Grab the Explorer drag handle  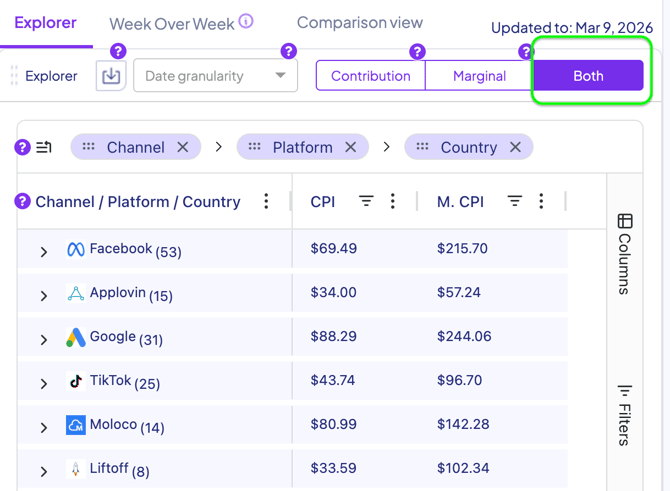pos(14,76)
